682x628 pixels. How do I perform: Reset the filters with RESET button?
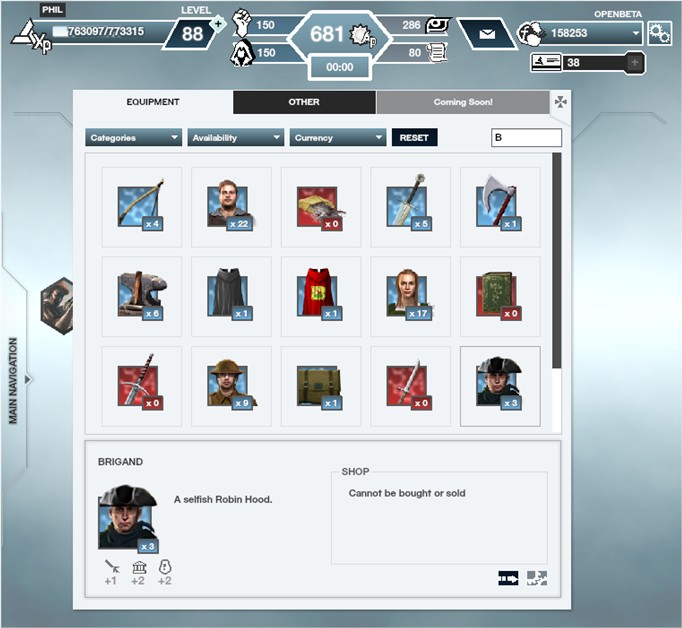[x=415, y=137]
